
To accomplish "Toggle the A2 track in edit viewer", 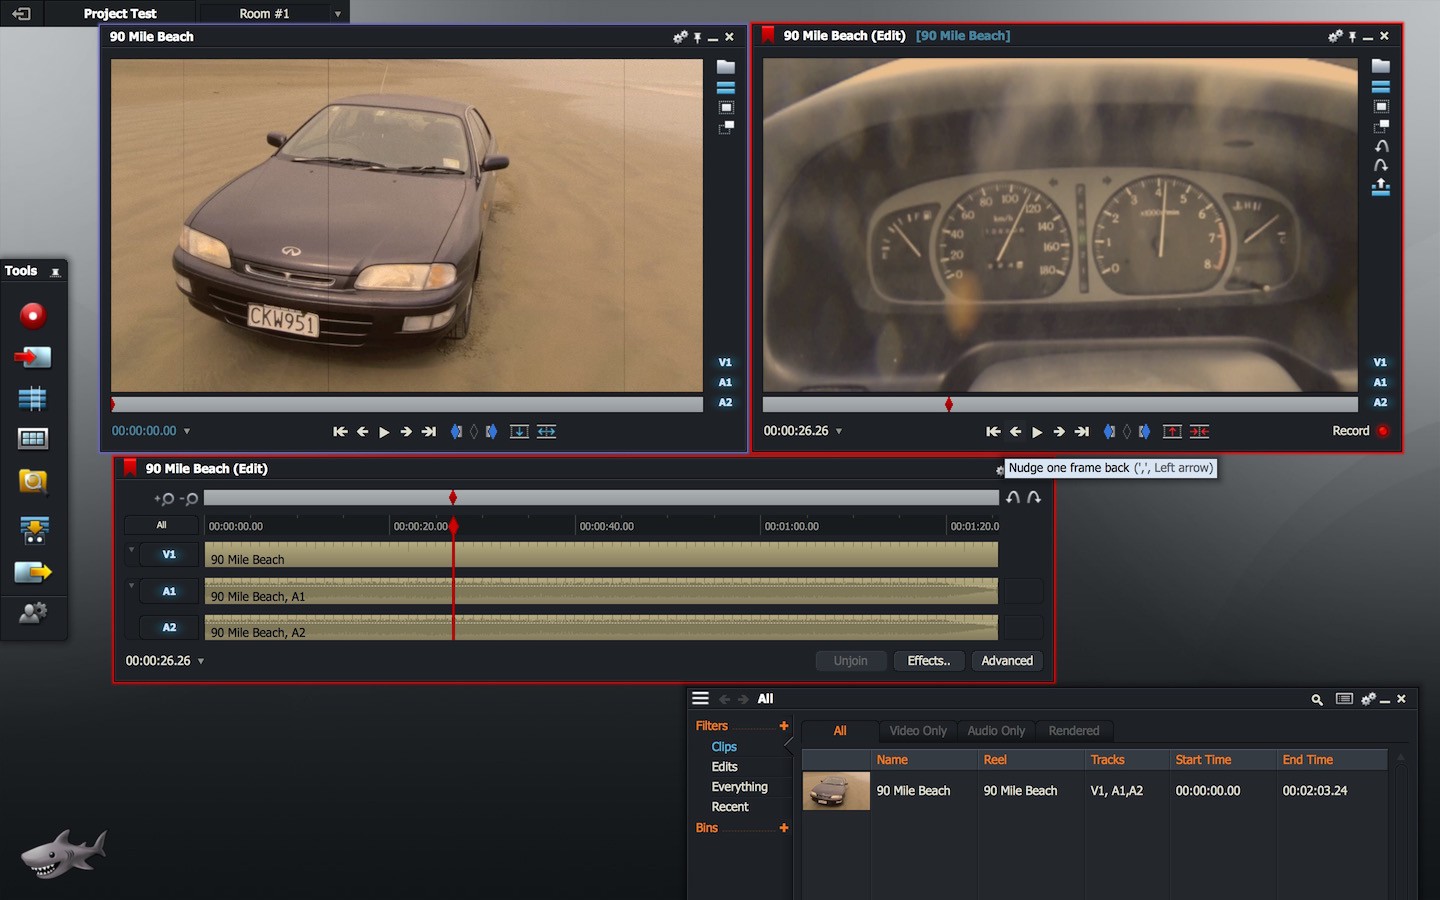I will tap(1380, 403).
